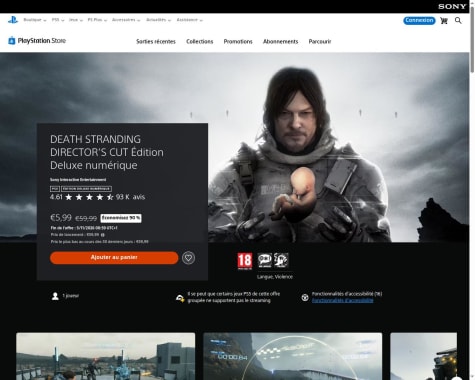Click the info icon beside launch price

[x=103, y=235]
